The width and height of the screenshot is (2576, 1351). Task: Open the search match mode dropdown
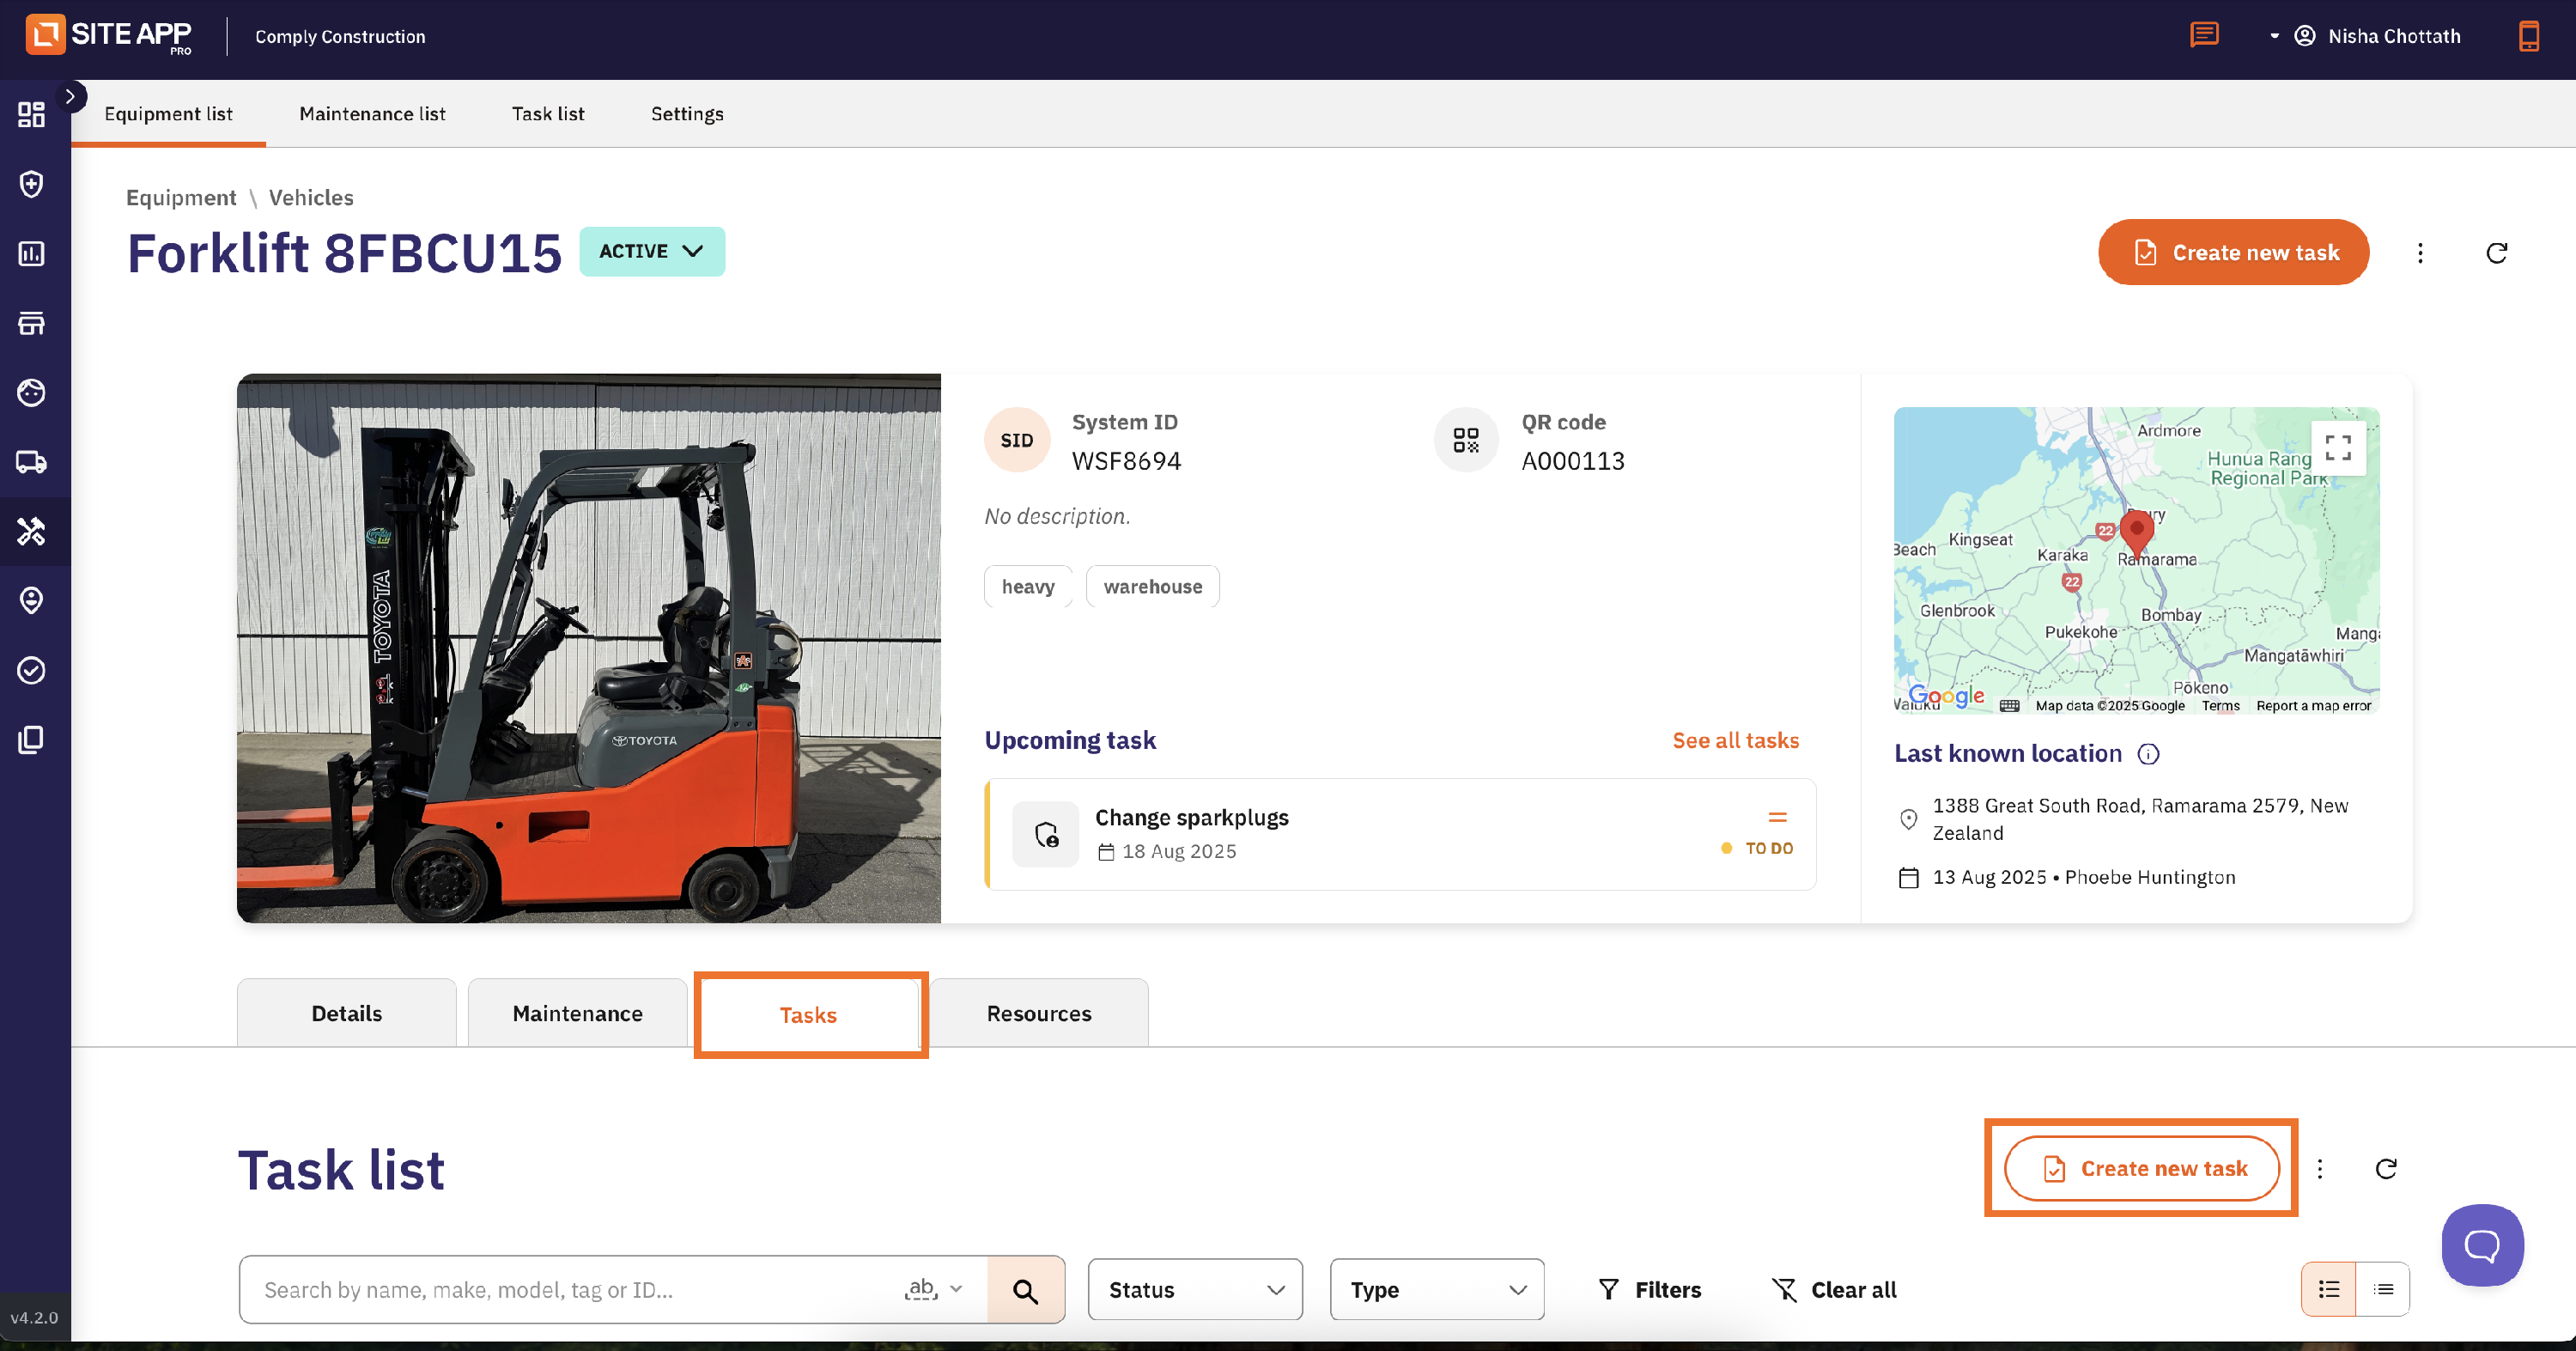tap(935, 1290)
